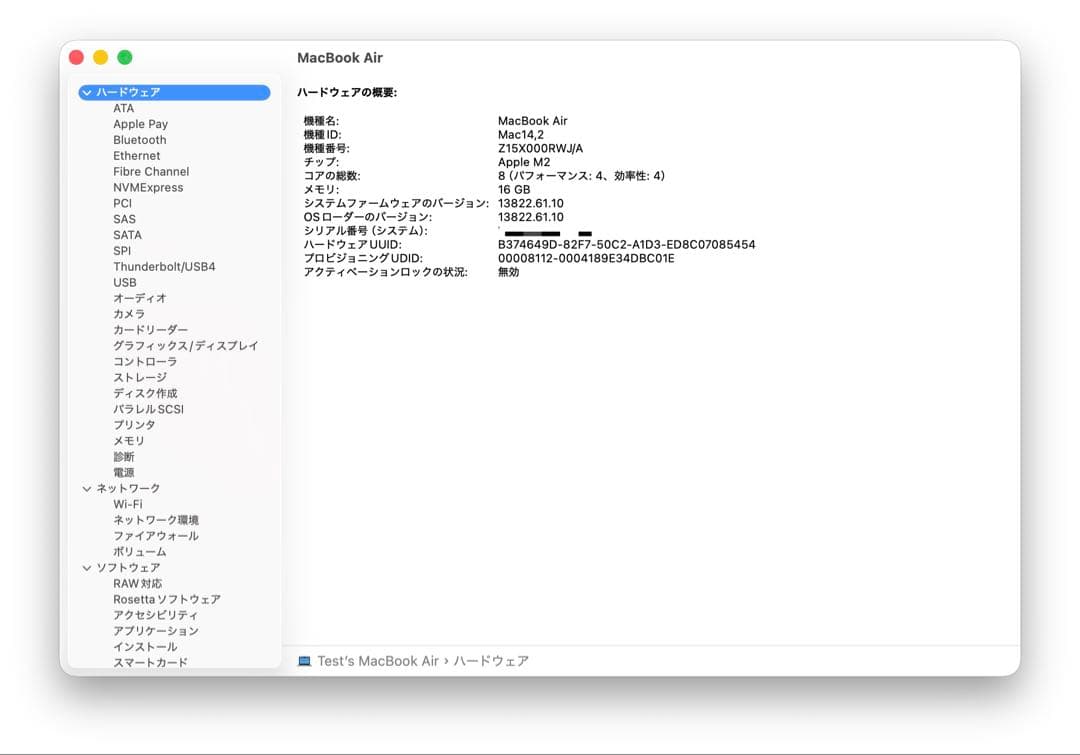Viewport: 1080px width, 755px height.
Task: Select Bluetooth in the hardware sidebar
Action: pyautogui.click(x=139, y=139)
